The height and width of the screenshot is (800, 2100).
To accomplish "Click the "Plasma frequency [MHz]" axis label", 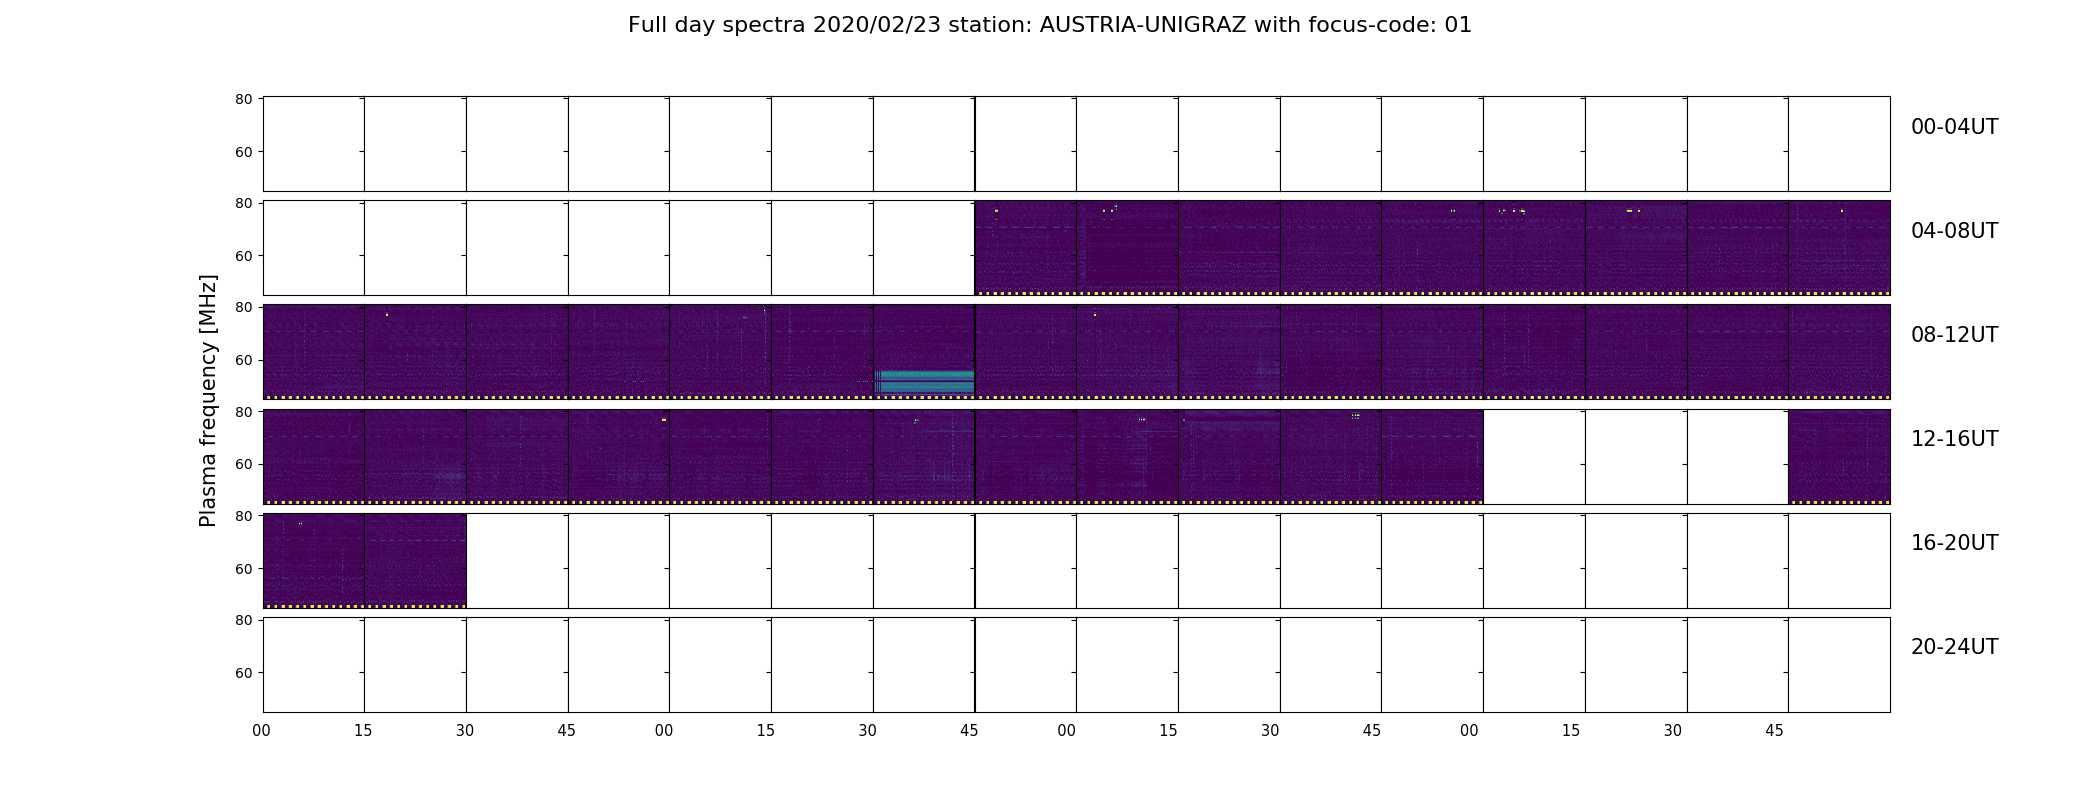I will tap(208, 400).
